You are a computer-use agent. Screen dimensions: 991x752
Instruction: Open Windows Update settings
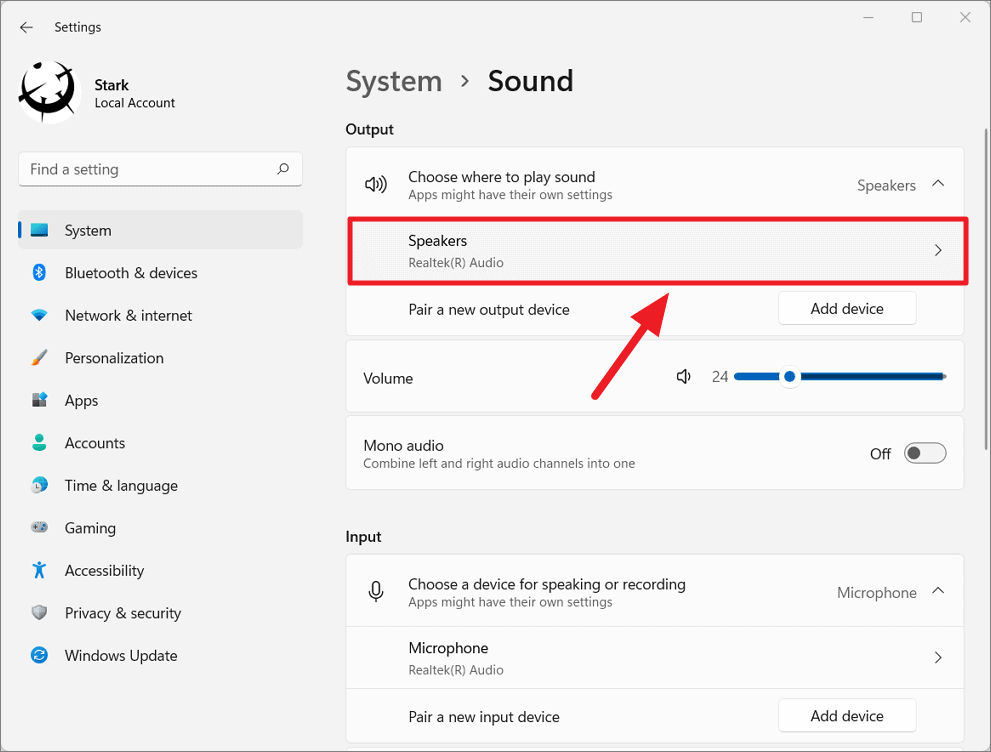pyautogui.click(x=120, y=655)
